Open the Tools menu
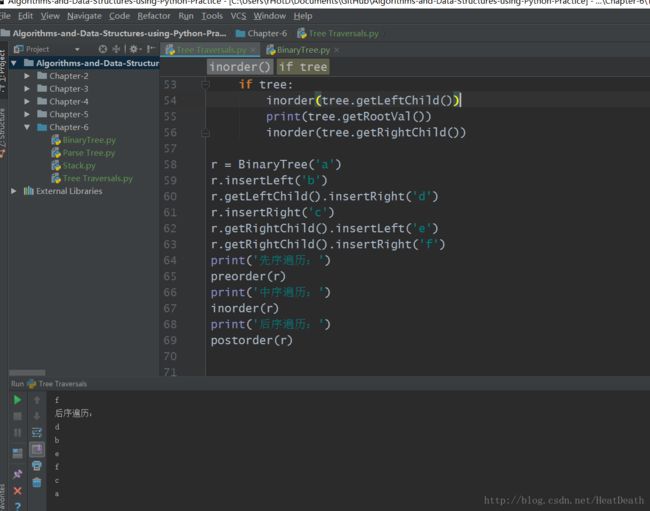This screenshot has width=650, height=511. (x=212, y=16)
